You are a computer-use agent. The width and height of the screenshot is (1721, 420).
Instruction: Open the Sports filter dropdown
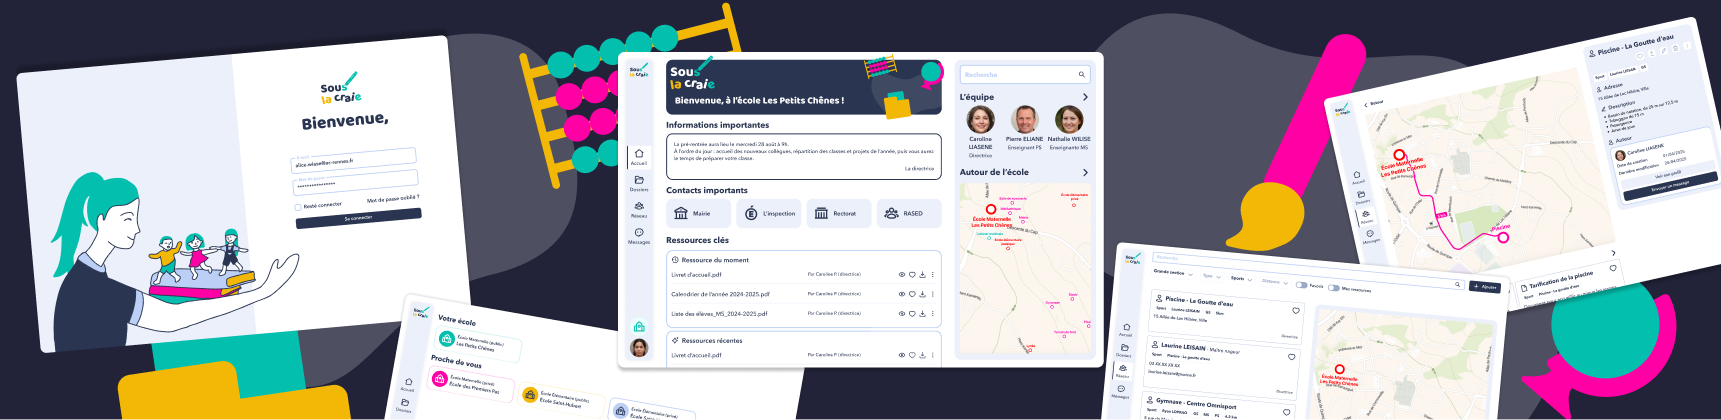[1241, 279]
